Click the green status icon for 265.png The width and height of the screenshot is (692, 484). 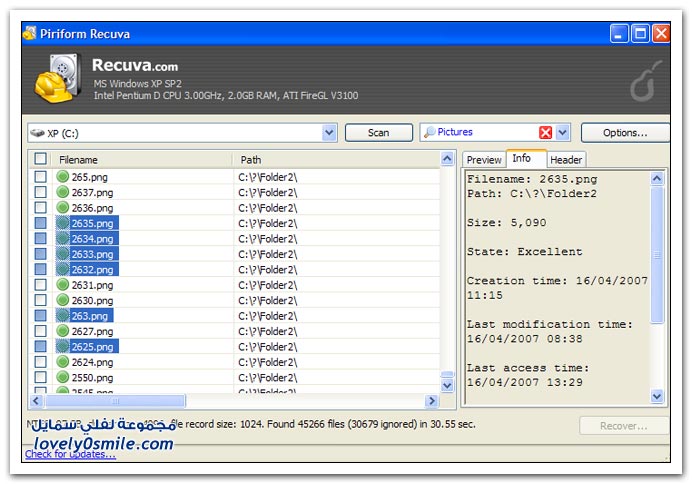[x=63, y=177]
